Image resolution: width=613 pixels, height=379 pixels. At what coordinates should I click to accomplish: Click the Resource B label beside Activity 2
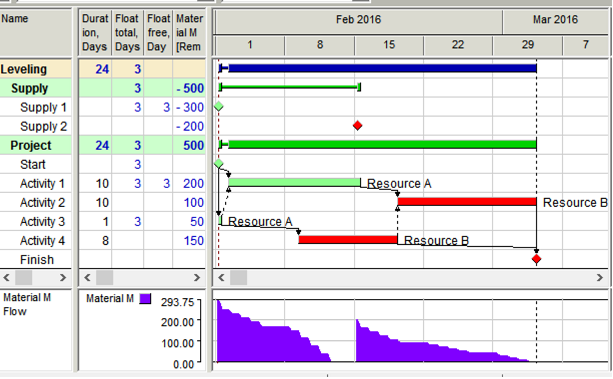pyautogui.click(x=575, y=203)
